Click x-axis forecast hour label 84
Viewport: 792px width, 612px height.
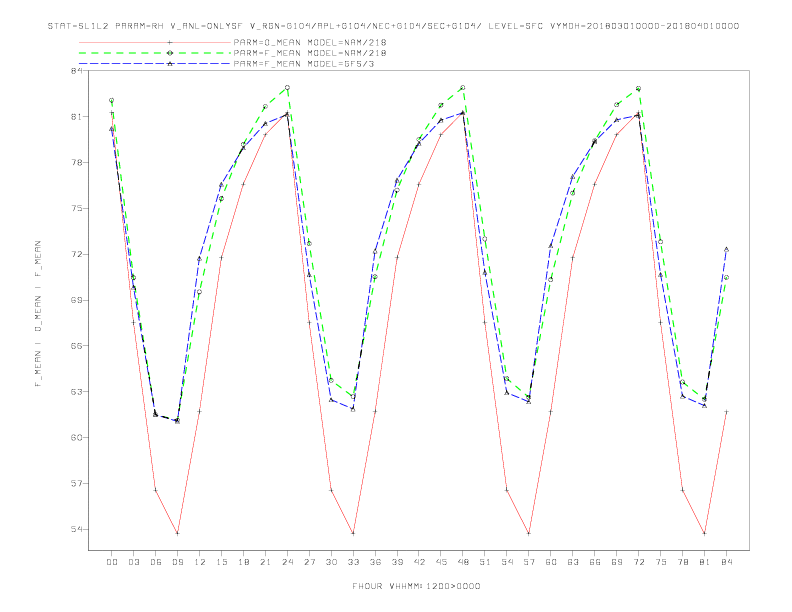[726, 562]
